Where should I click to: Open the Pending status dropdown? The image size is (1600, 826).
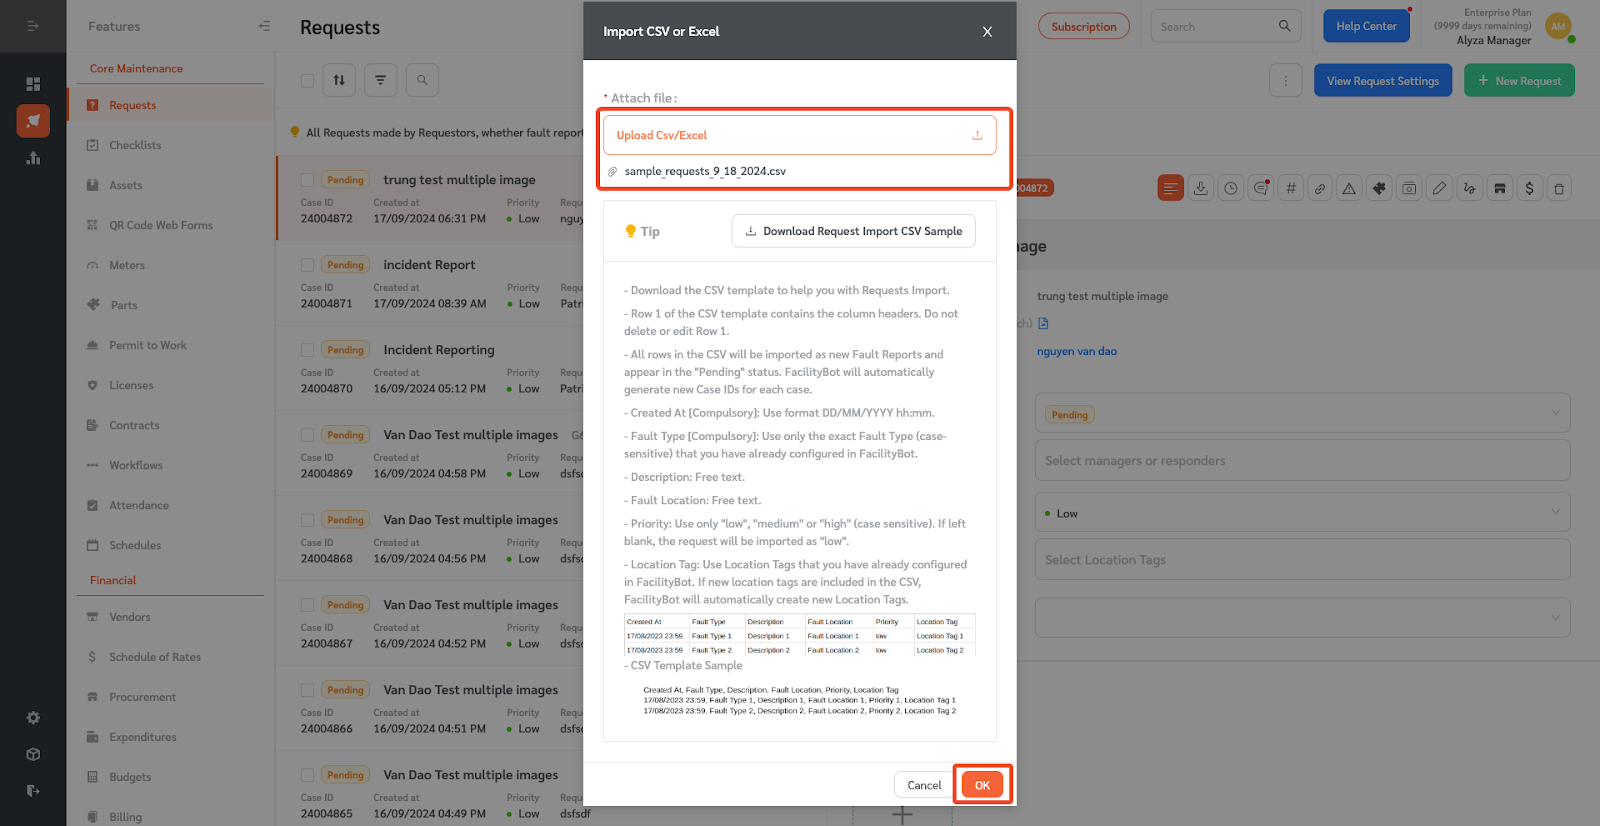tap(1302, 413)
